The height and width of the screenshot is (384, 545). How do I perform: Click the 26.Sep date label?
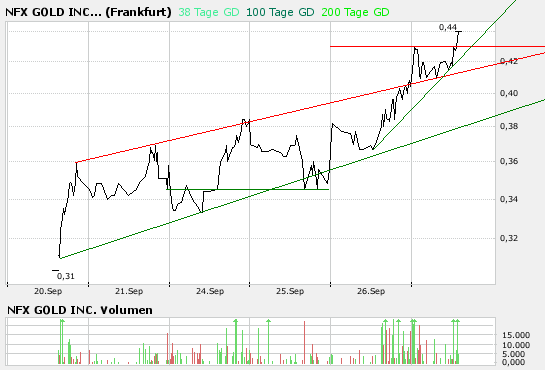click(x=371, y=291)
